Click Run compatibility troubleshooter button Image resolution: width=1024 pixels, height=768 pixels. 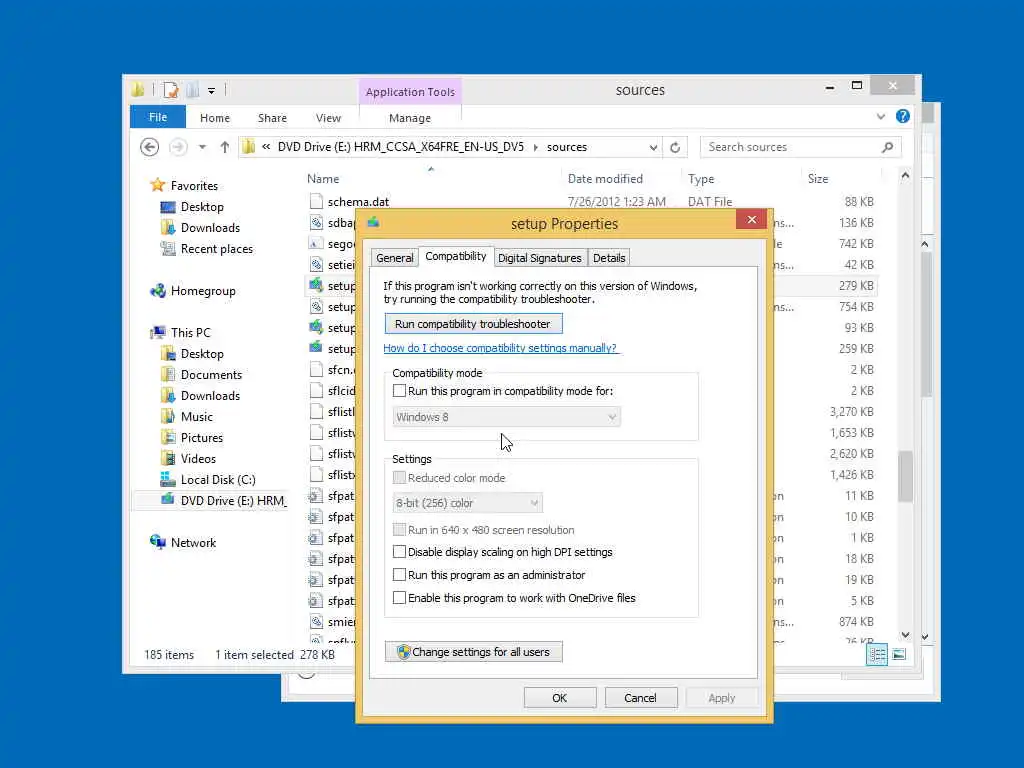[x=473, y=324]
